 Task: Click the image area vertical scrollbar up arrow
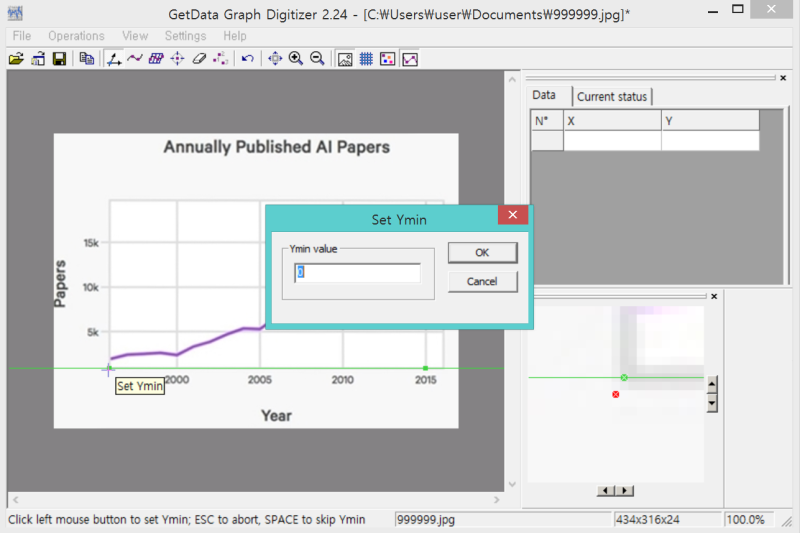point(512,79)
